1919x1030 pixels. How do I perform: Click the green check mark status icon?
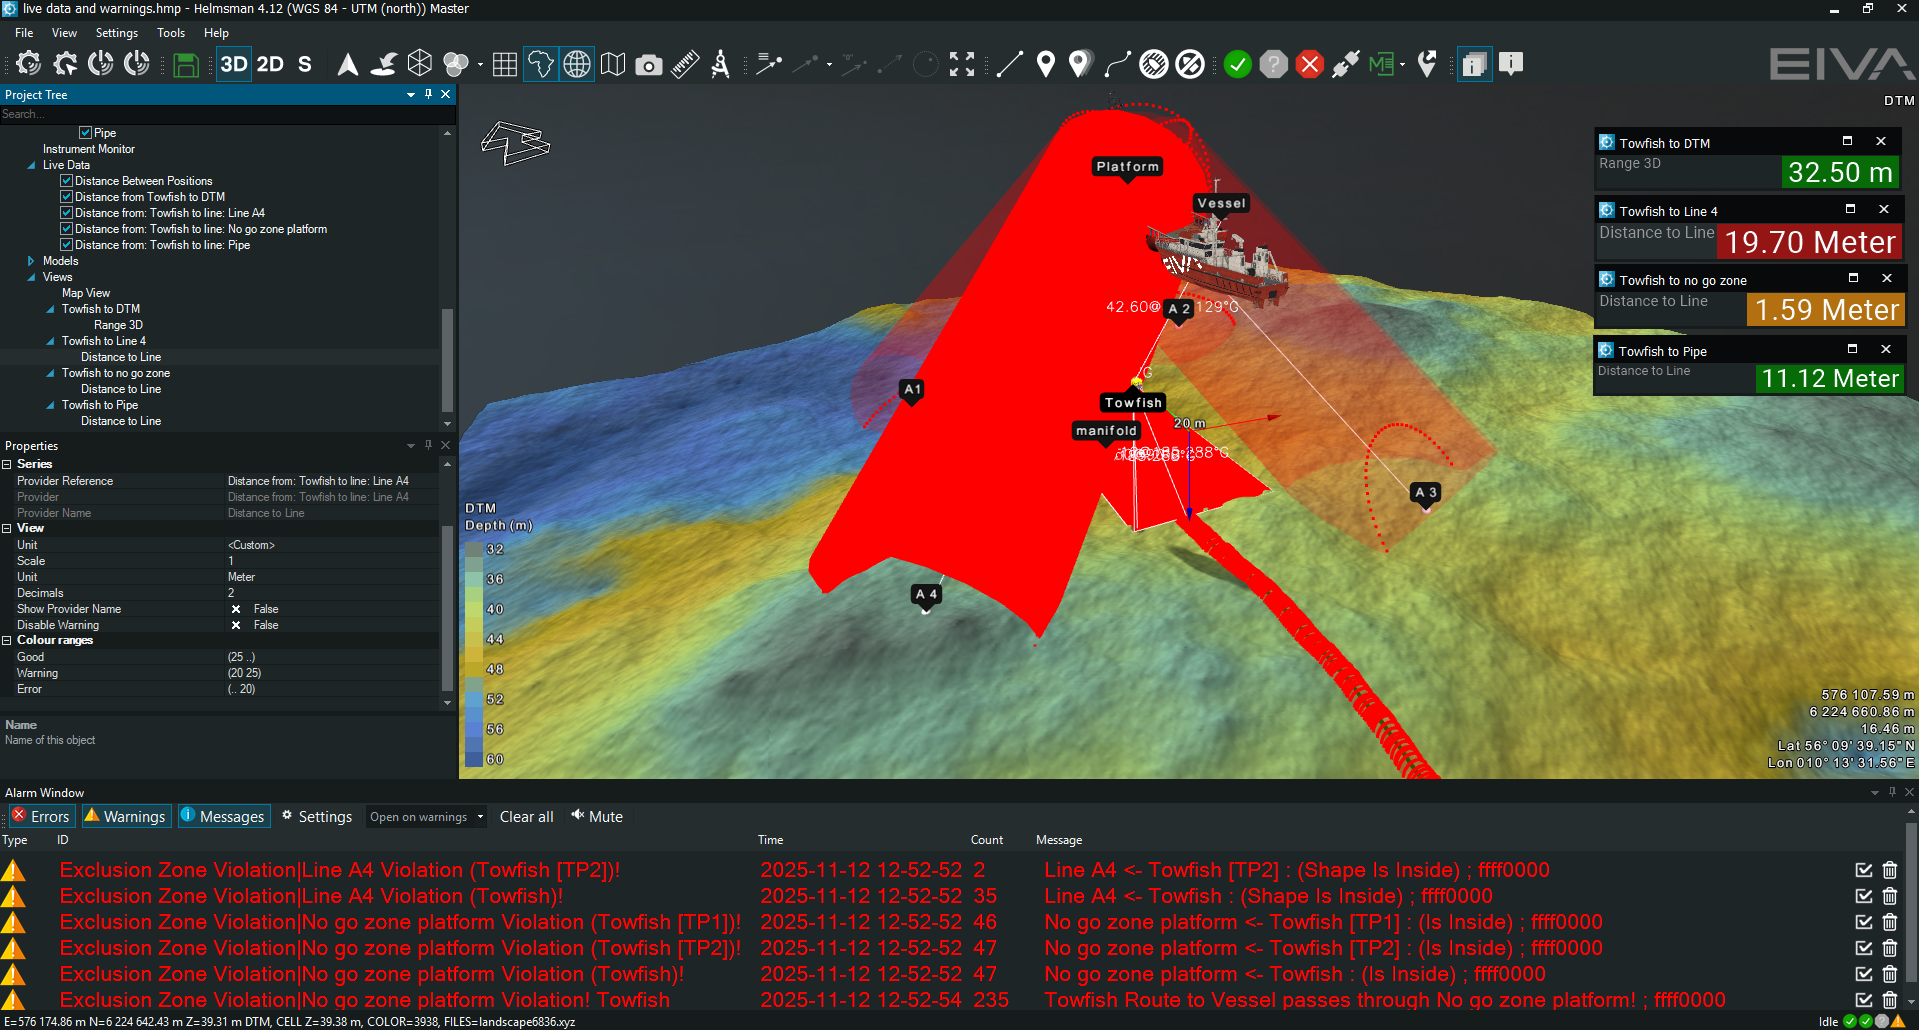[1238, 65]
